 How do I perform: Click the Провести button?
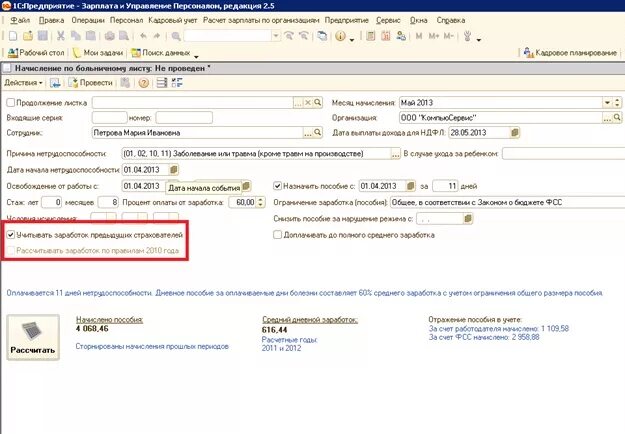90,83
